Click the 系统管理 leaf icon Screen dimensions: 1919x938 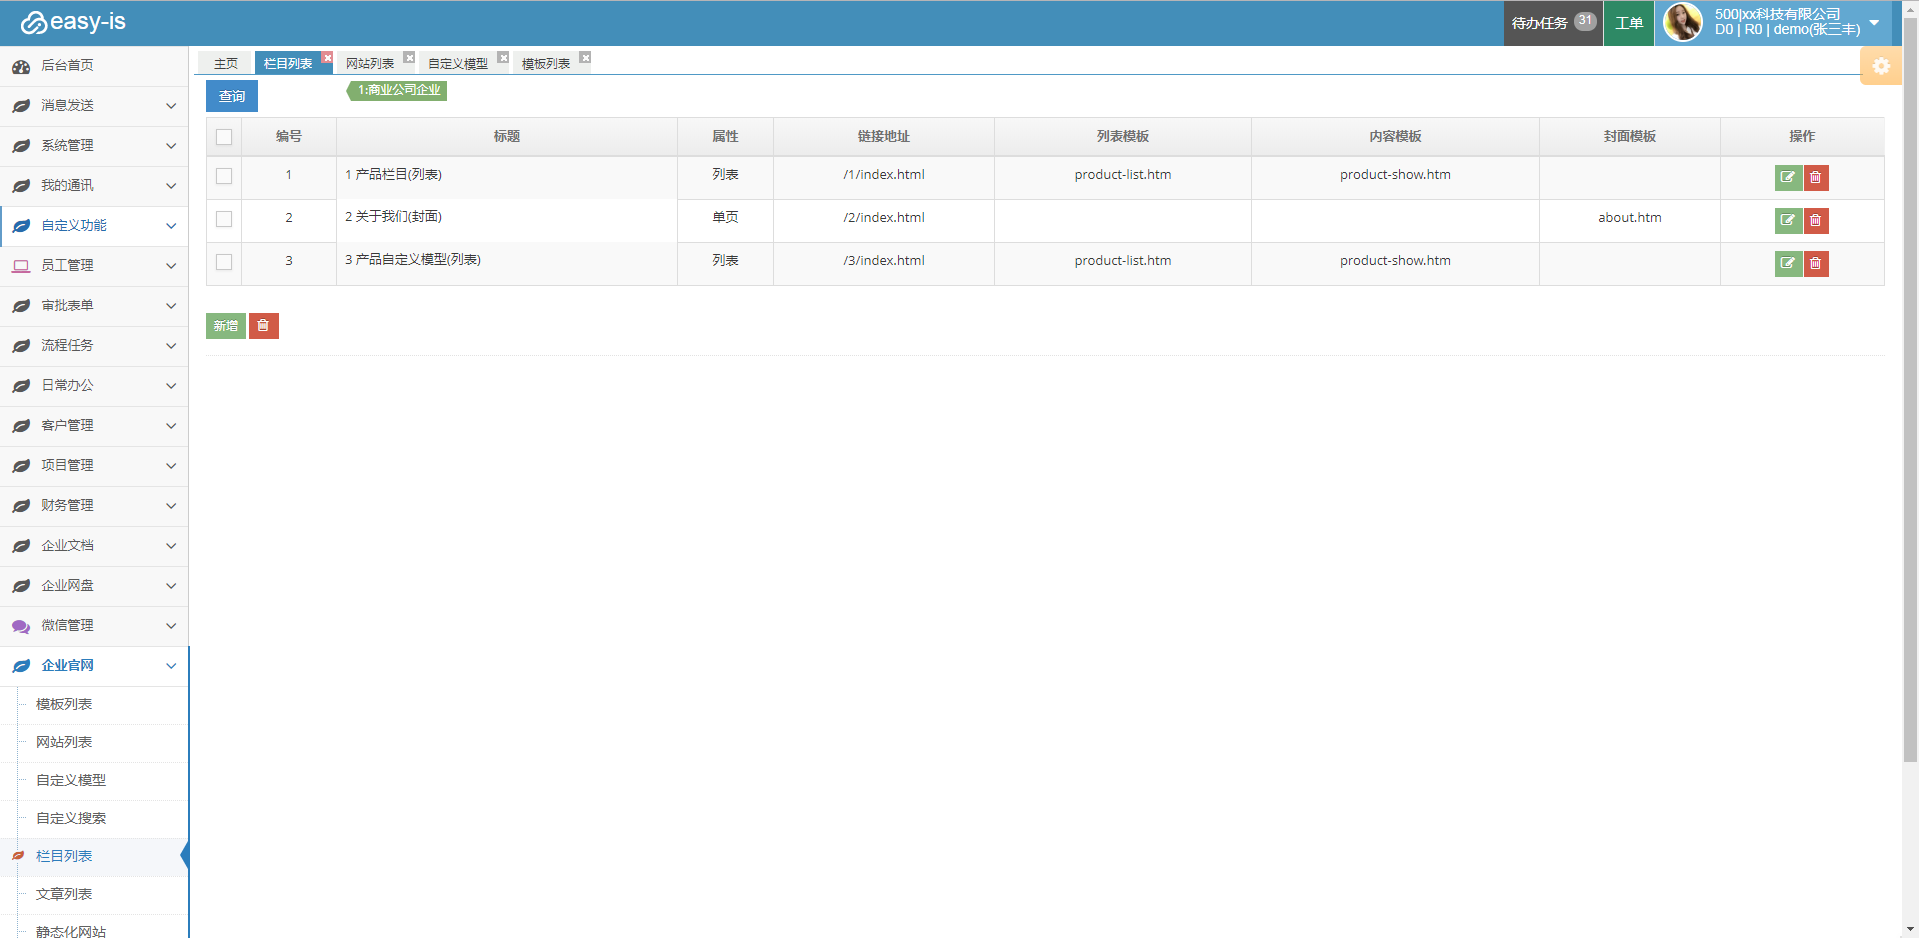21,146
